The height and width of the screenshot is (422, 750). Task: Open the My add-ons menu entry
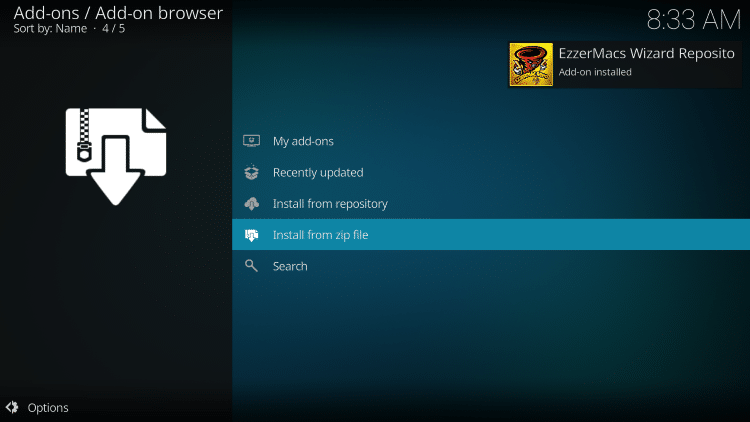click(303, 141)
